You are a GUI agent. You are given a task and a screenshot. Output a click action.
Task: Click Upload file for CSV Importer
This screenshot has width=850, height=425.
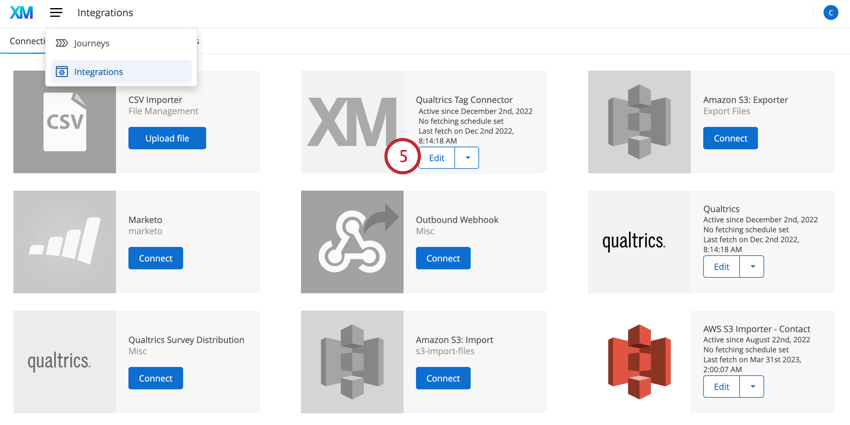pos(167,138)
